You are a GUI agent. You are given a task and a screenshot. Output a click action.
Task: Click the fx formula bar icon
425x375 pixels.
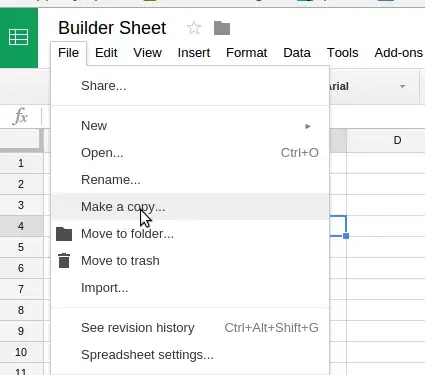click(20, 116)
